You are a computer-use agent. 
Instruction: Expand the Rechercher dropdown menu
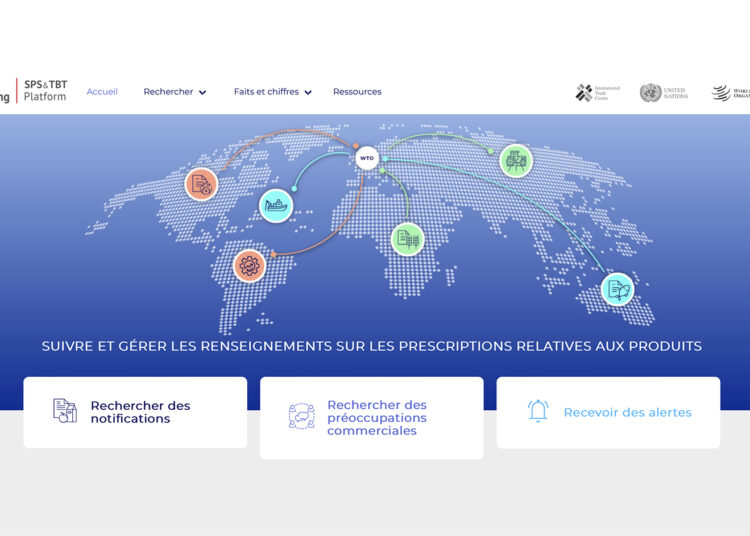click(175, 92)
